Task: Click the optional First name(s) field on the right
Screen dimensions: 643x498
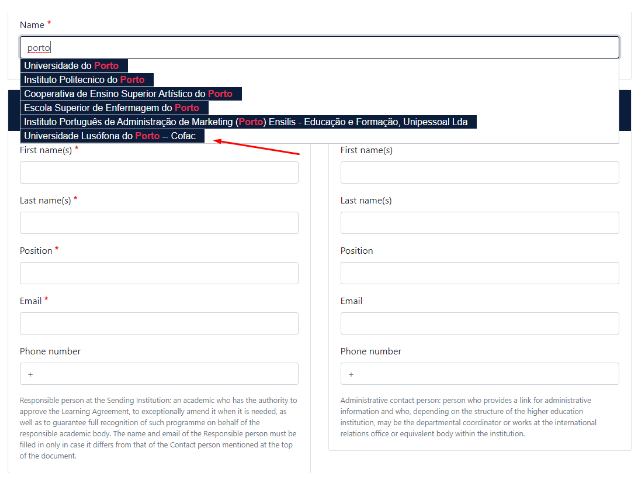Action: point(479,172)
